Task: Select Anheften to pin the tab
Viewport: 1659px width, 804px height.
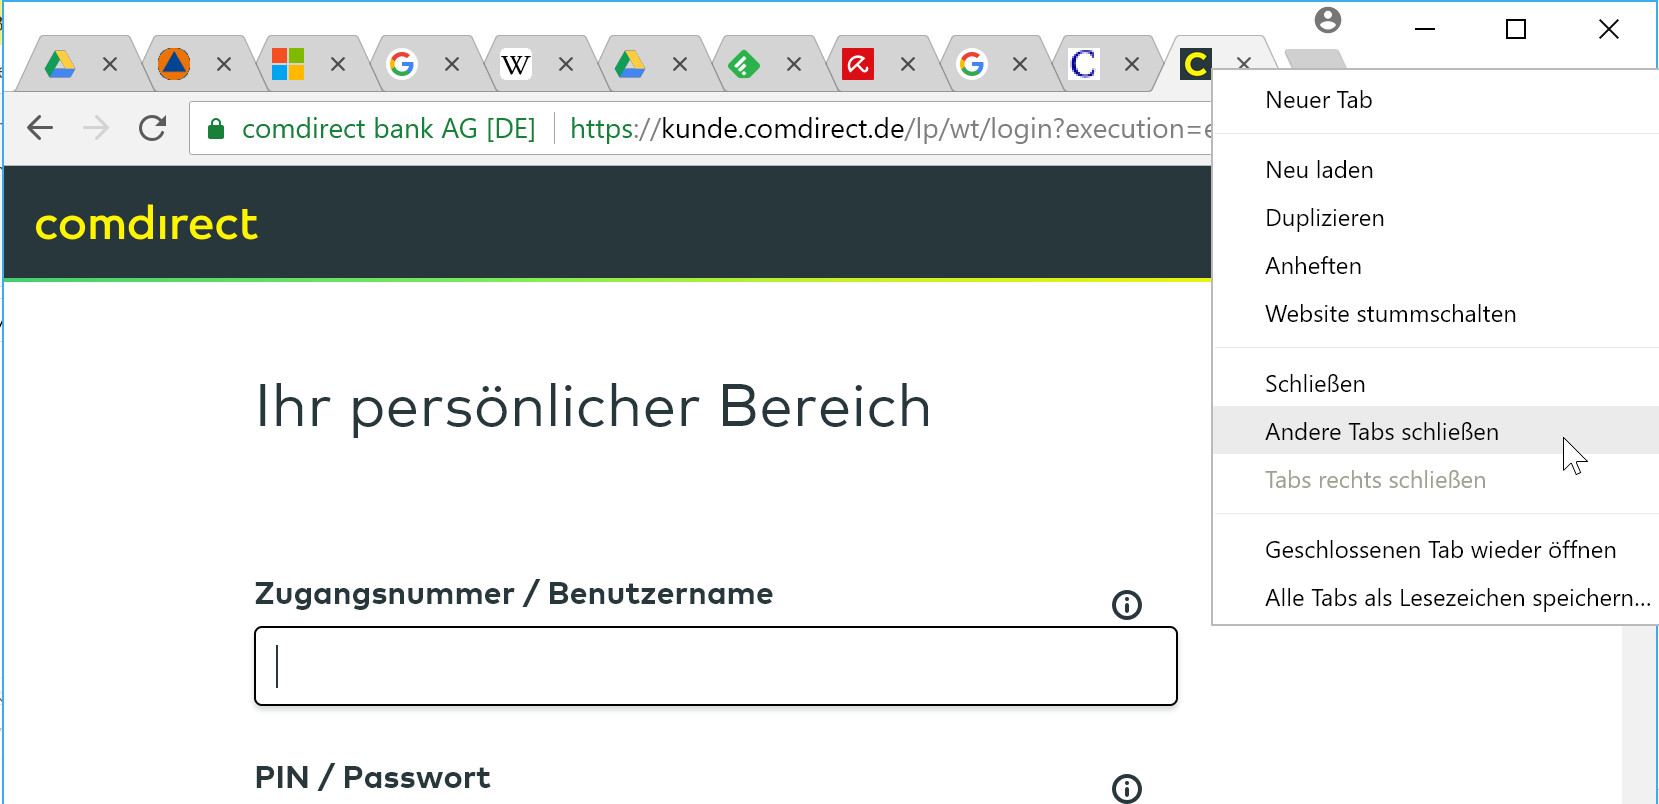Action: click(x=1436, y=266)
